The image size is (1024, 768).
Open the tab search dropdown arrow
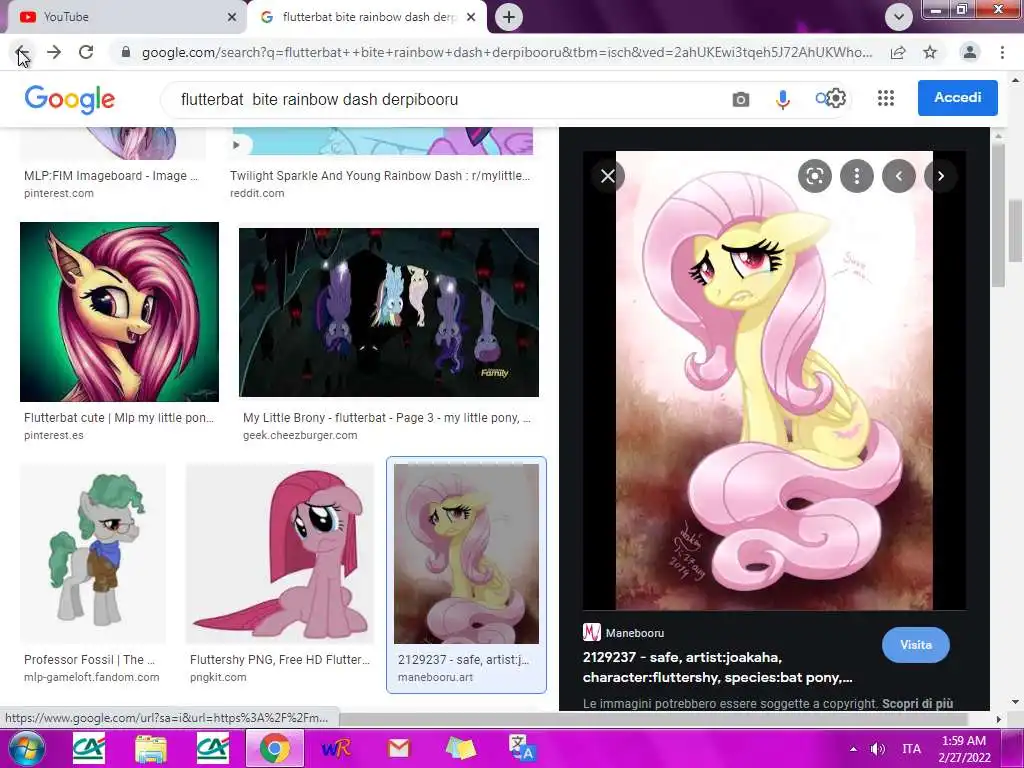point(899,17)
